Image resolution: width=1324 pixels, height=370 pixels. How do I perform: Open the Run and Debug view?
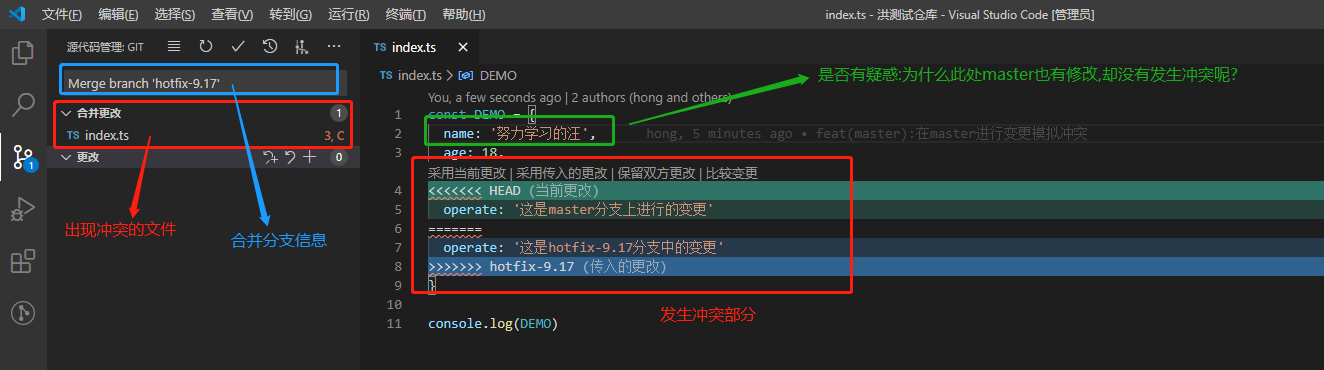tap(22, 210)
